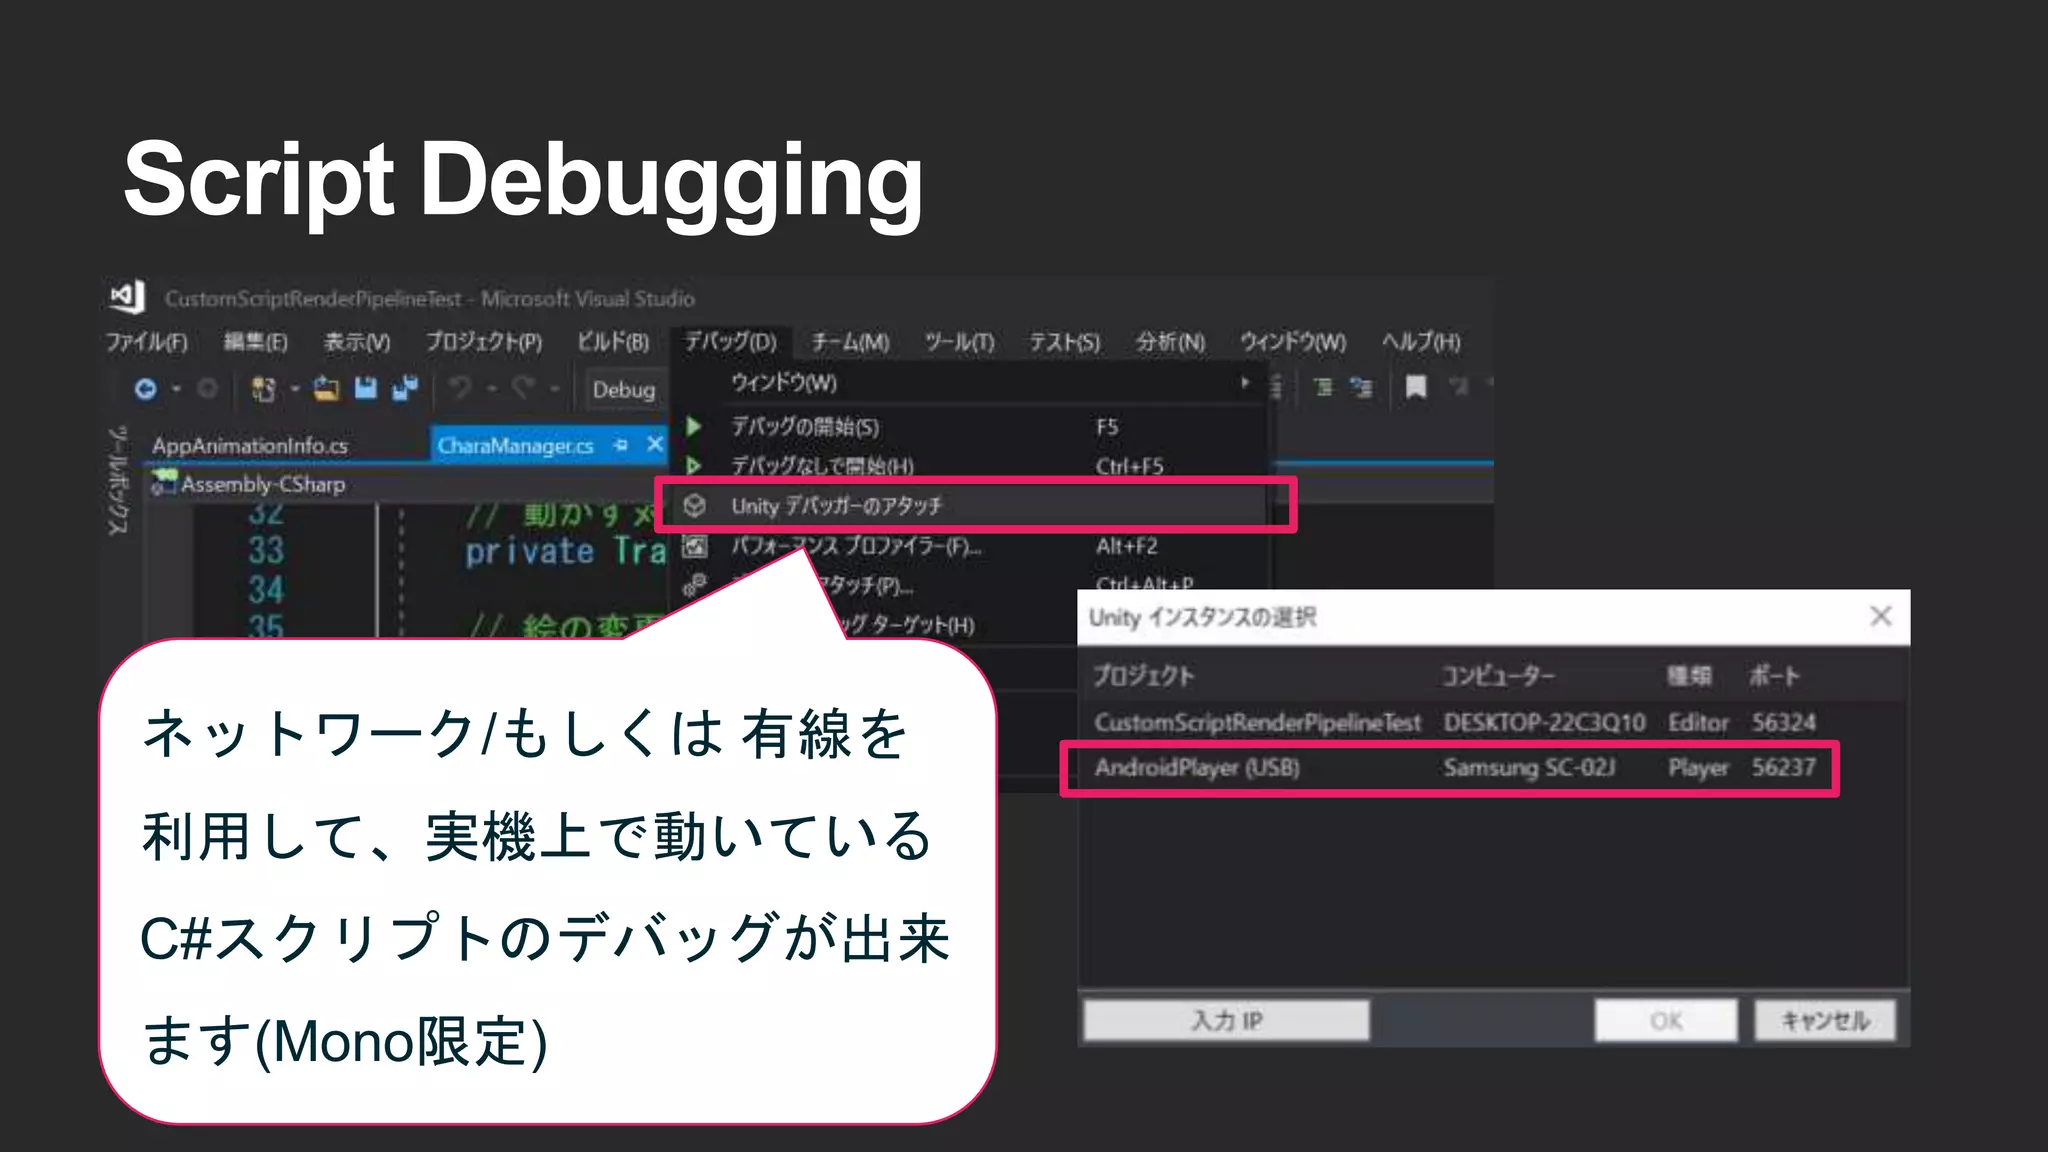Open the ツール(T) menu
Image resolution: width=2048 pixels, height=1152 pixels.
click(959, 342)
